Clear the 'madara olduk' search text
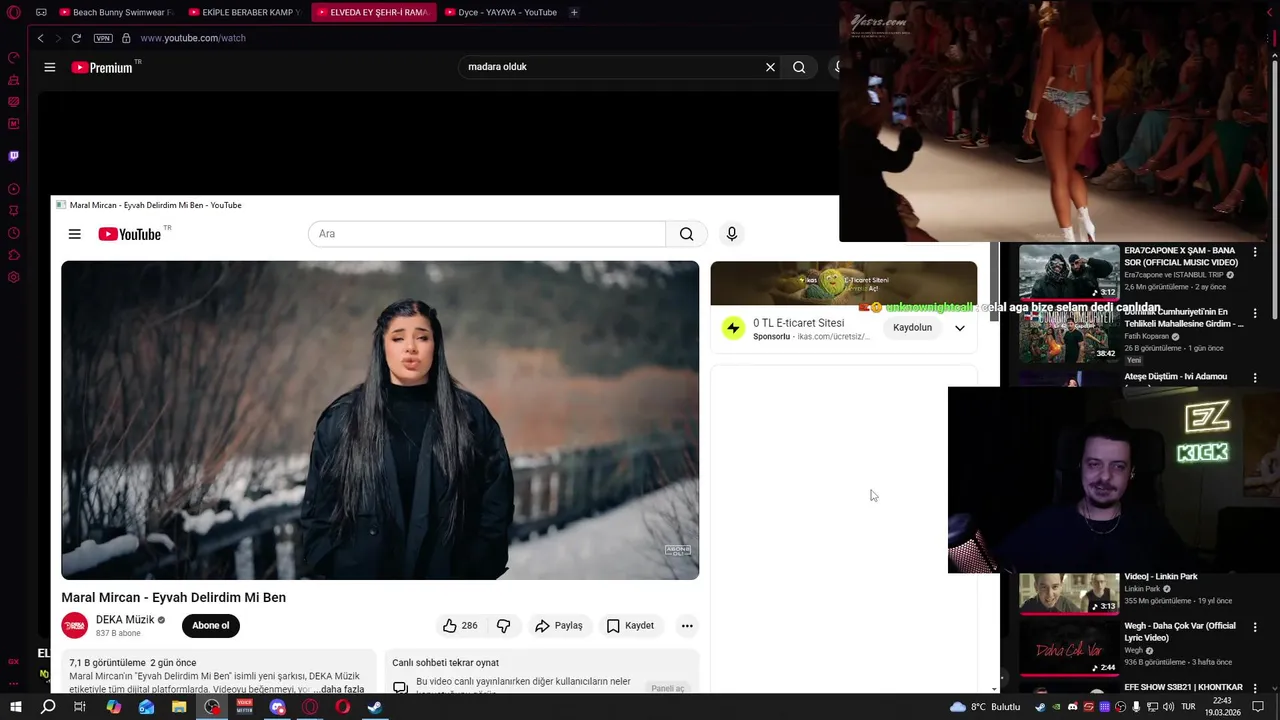The height and width of the screenshot is (720, 1280). pos(770,67)
